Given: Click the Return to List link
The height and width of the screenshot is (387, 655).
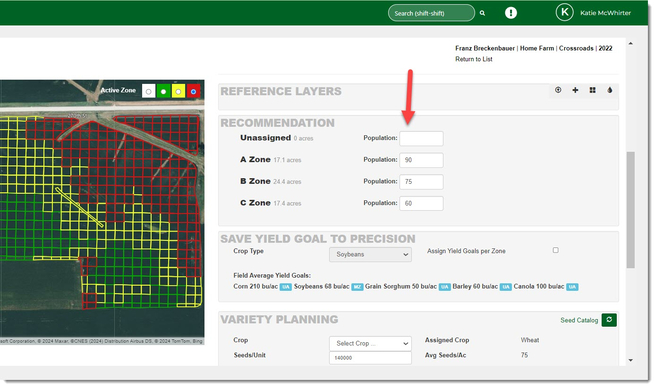Looking at the screenshot, I should 474,59.
